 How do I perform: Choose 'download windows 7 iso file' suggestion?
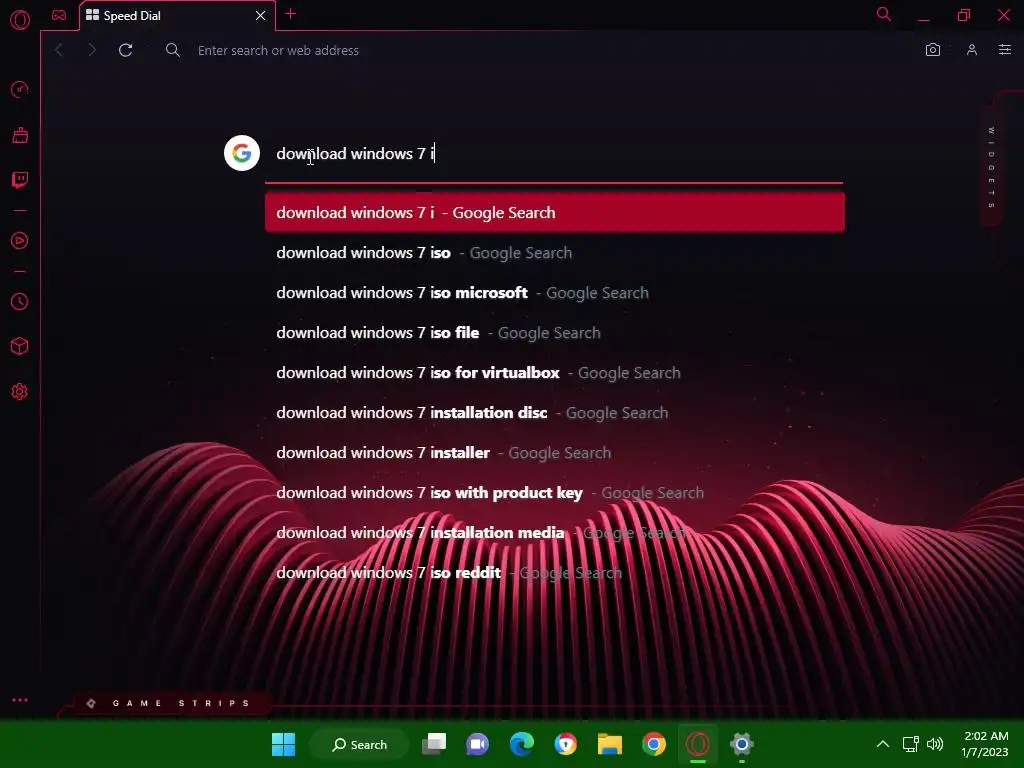(554, 332)
